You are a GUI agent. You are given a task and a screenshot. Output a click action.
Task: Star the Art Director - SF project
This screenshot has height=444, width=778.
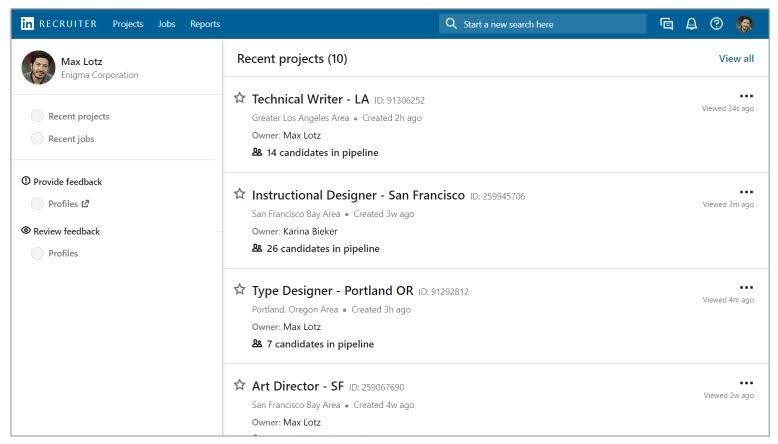[x=240, y=385]
